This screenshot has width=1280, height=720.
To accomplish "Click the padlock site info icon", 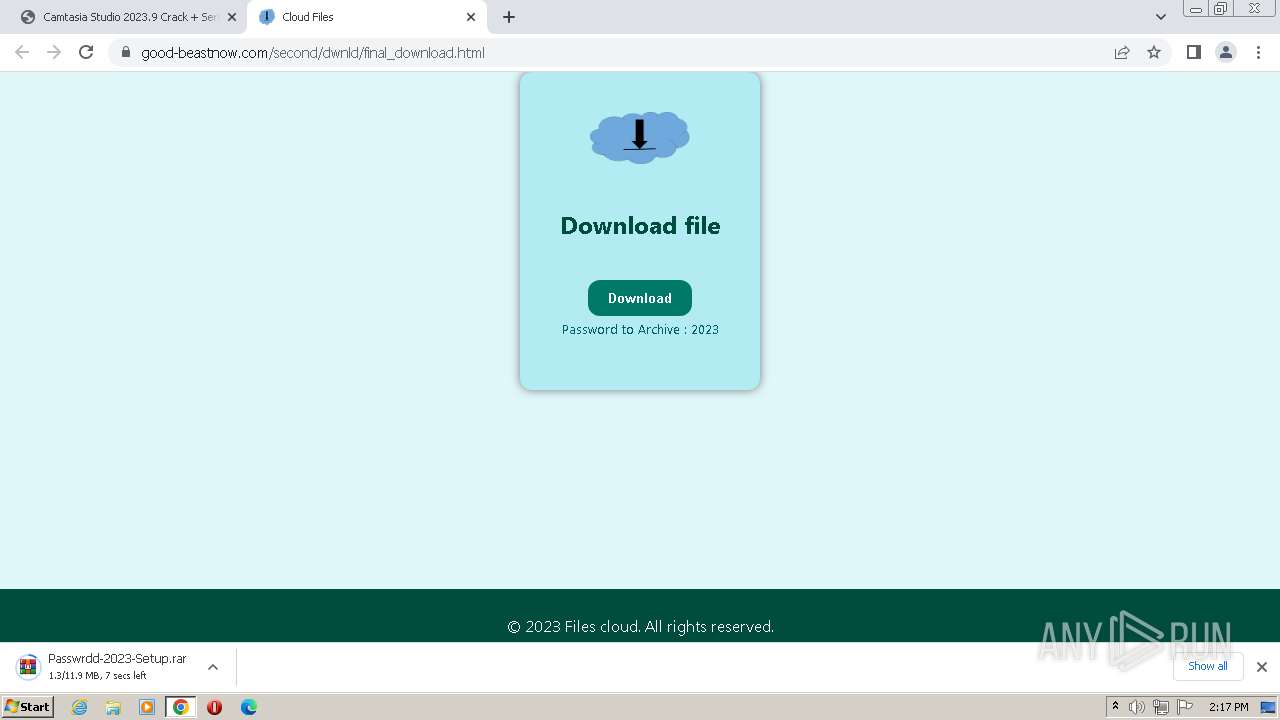I will click(x=125, y=52).
